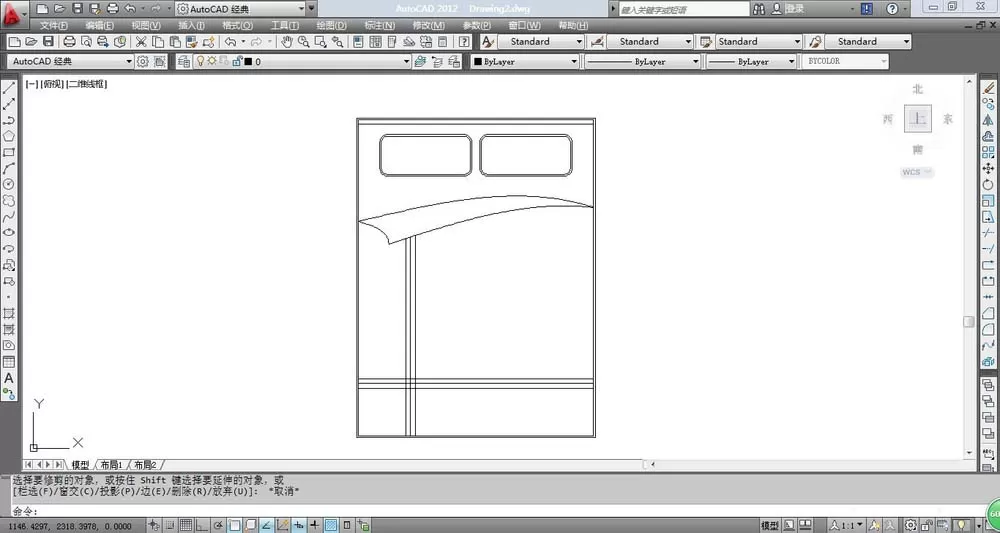Open the ByLayer color dropdown
The width and height of the screenshot is (1000, 533).
click(x=525, y=62)
